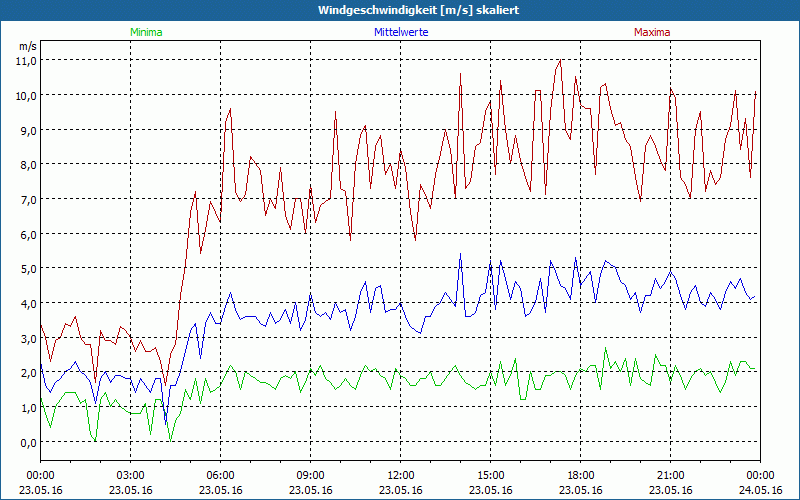Click the 06:00 time axis label
The height and width of the screenshot is (500, 800).
(x=220, y=476)
